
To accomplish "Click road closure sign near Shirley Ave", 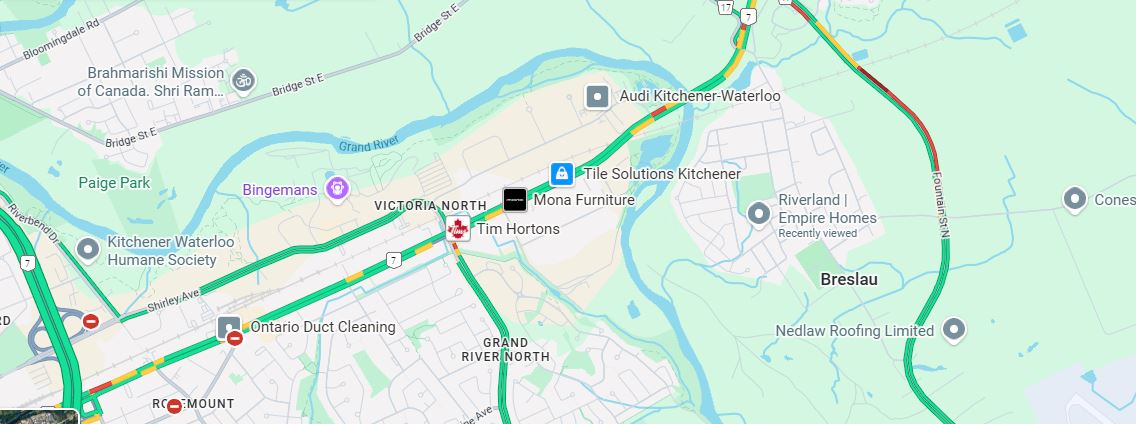I will coord(91,320).
